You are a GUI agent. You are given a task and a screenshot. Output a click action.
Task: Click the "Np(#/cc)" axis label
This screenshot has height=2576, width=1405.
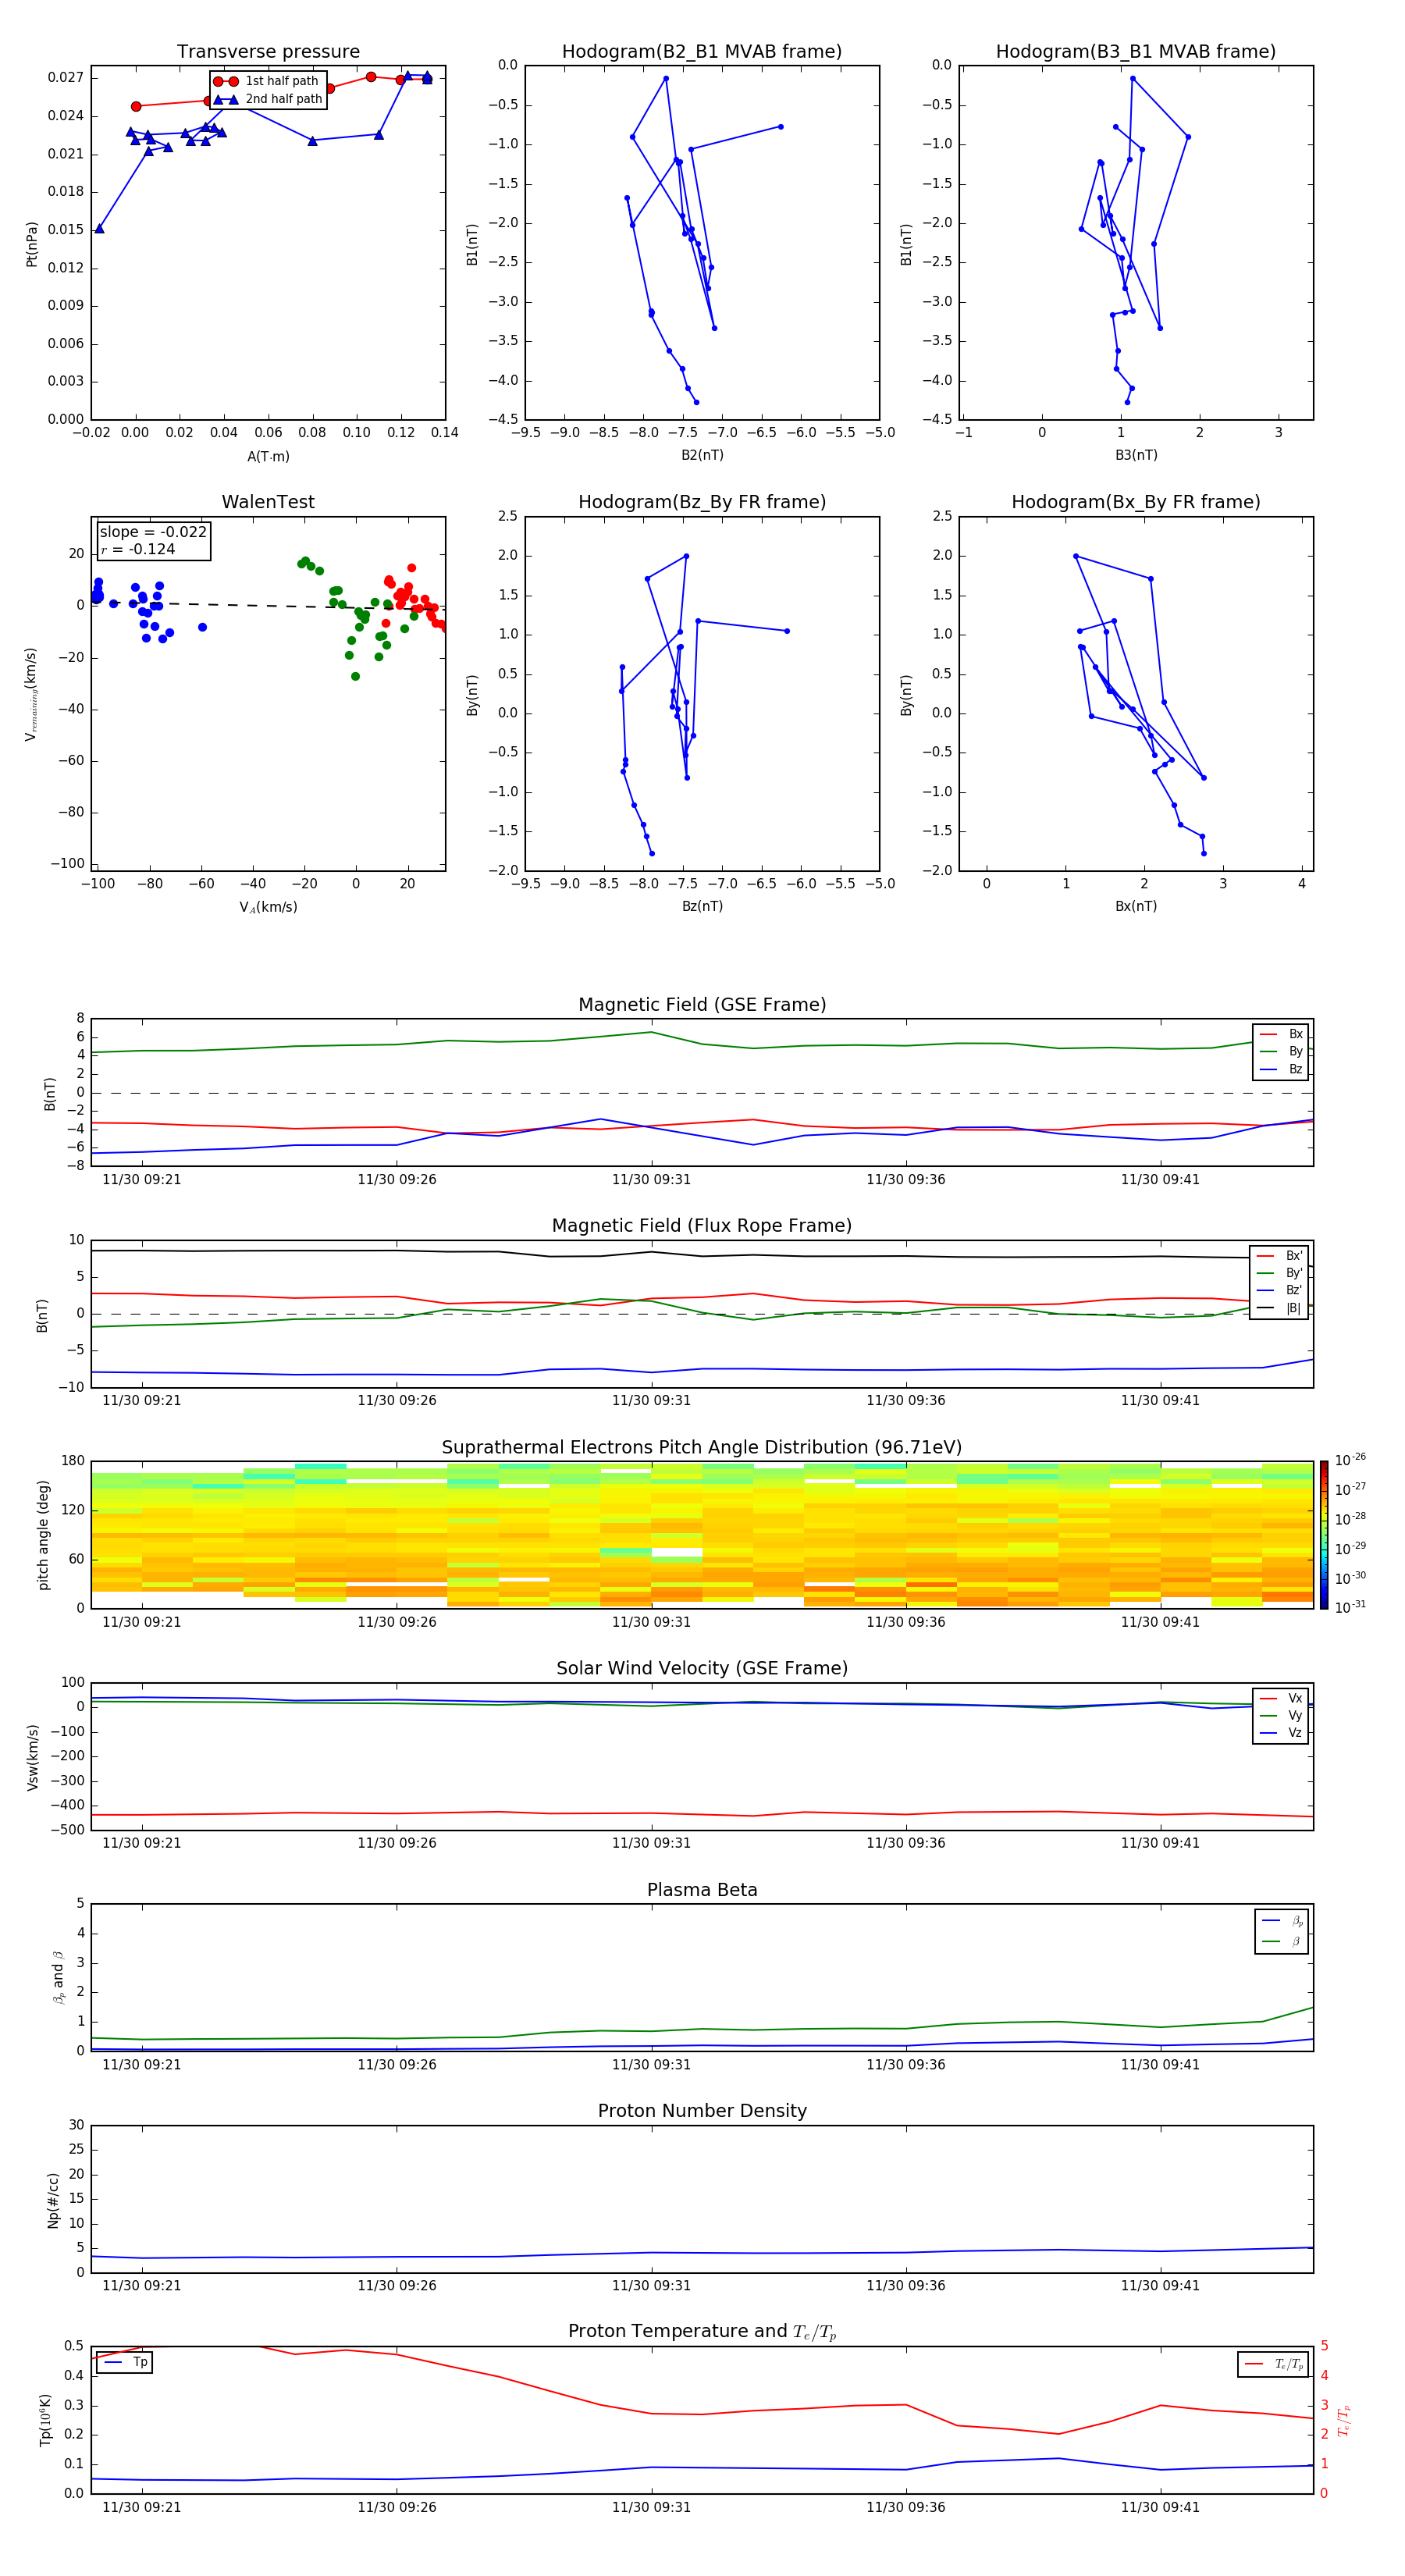tap(53, 2200)
